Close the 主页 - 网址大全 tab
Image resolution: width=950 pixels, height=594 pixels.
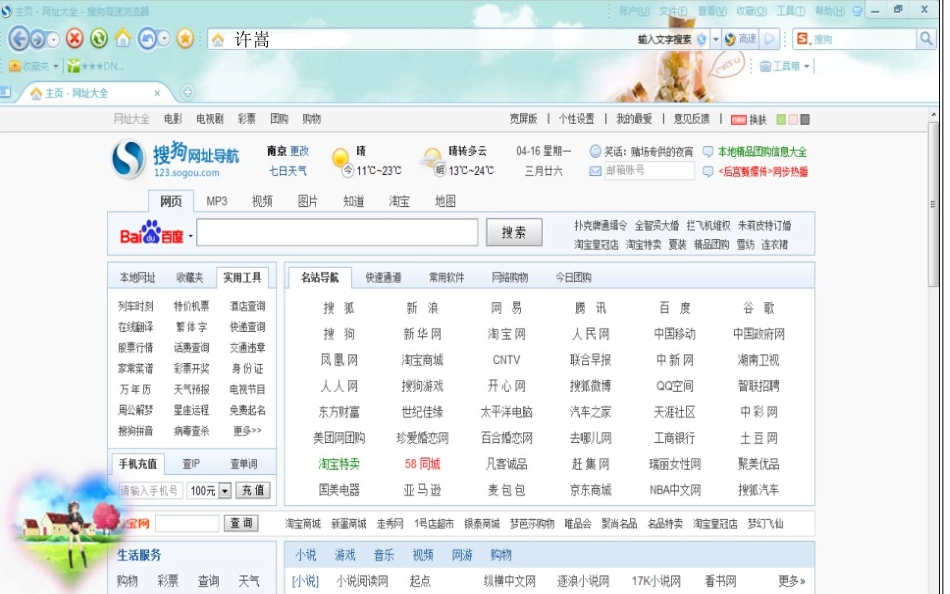(x=157, y=93)
